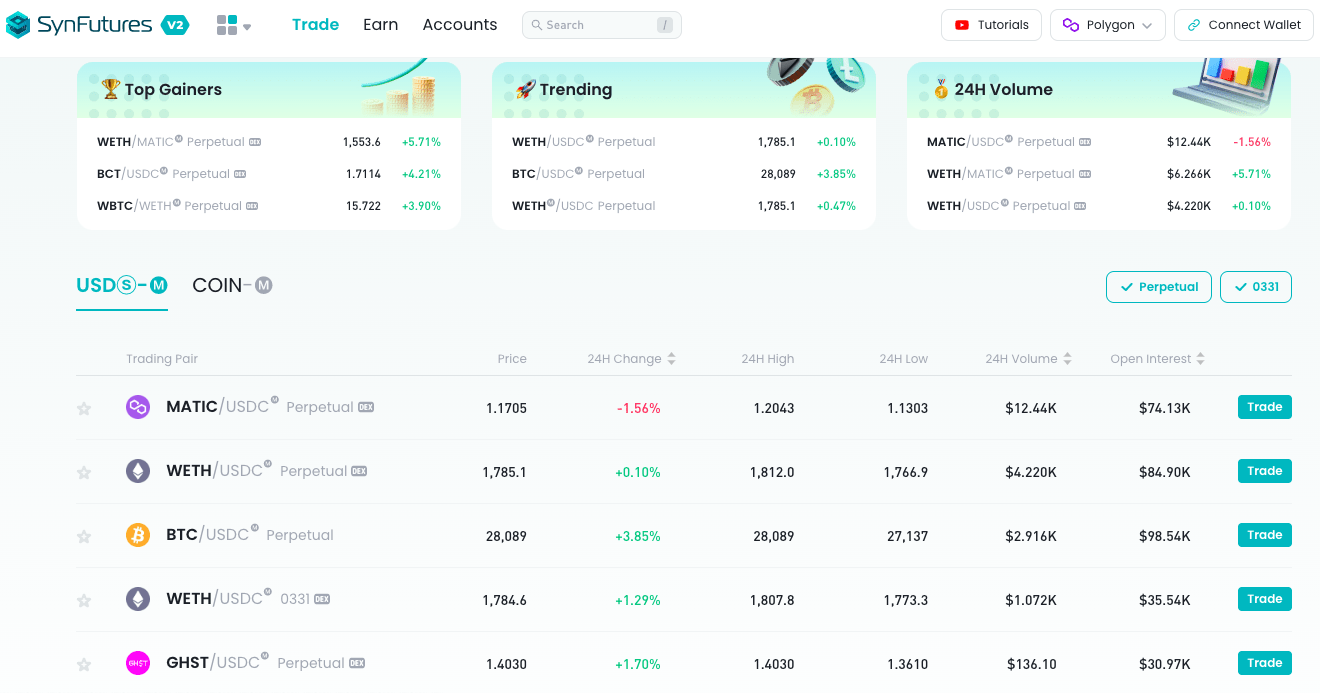Click the trophy icon in Top Gainers

click(x=110, y=89)
